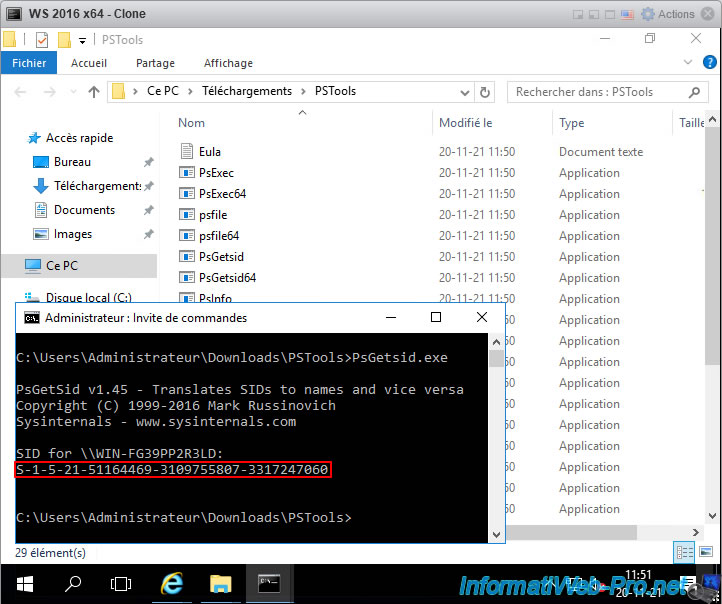Switch to the Affichage ribbon tab
Image resolution: width=722 pixels, height=604 pixels.
coord(228,63)
